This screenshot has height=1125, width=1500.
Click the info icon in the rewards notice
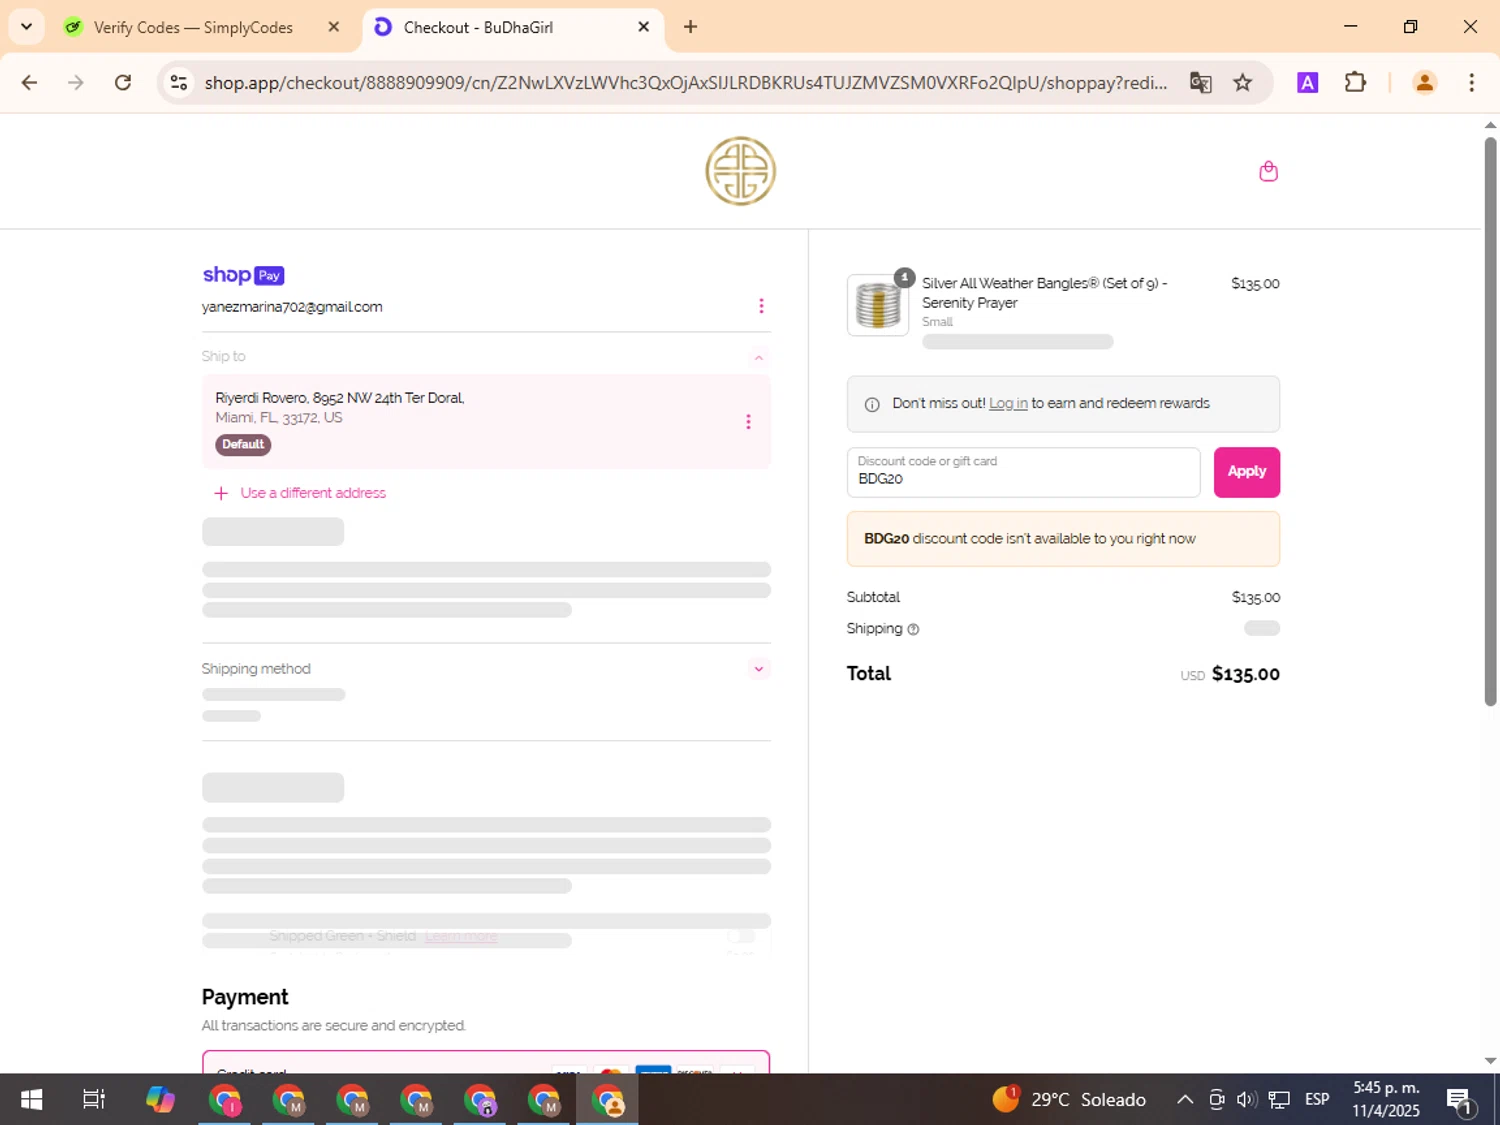872,404
